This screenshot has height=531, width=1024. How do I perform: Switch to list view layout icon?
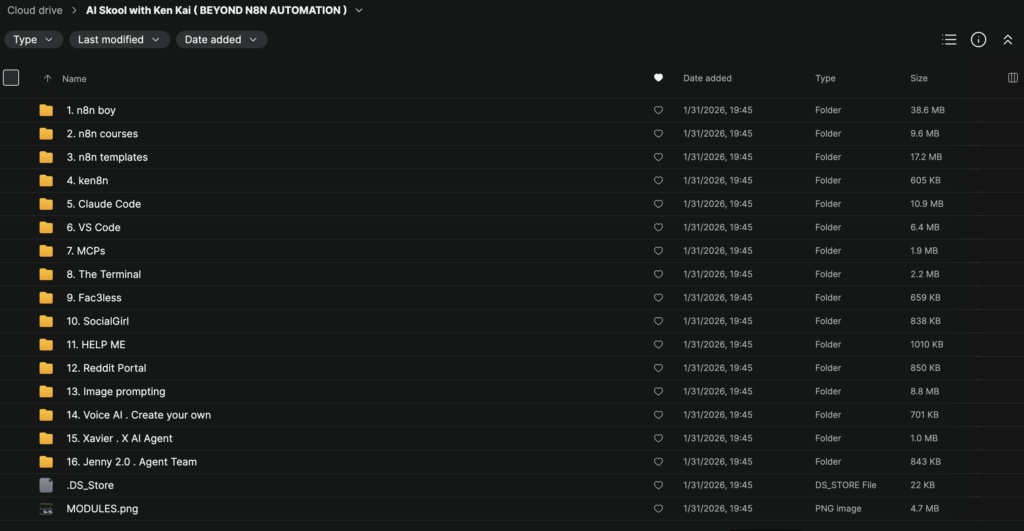click(x=949, y=40)
